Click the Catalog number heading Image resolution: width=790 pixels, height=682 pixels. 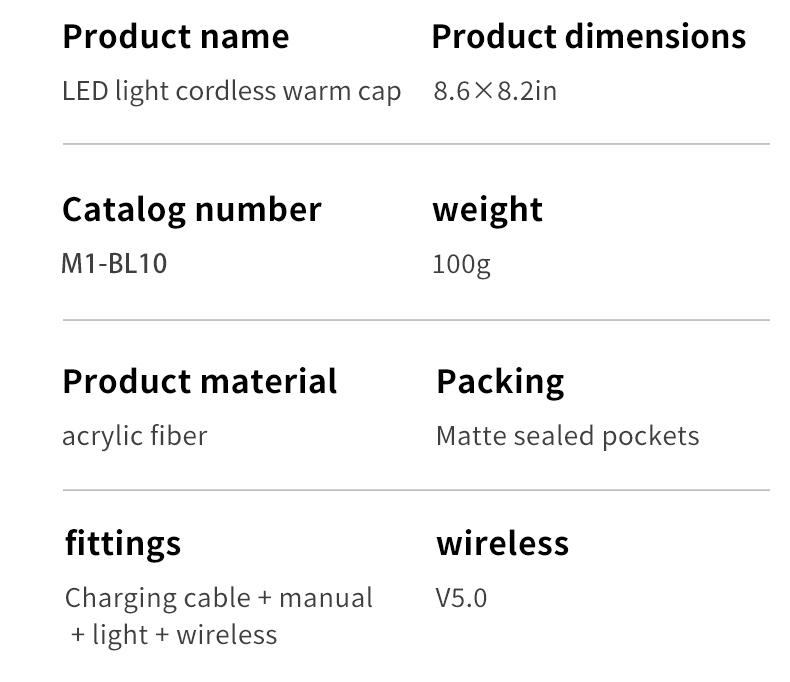coord(192,210)
